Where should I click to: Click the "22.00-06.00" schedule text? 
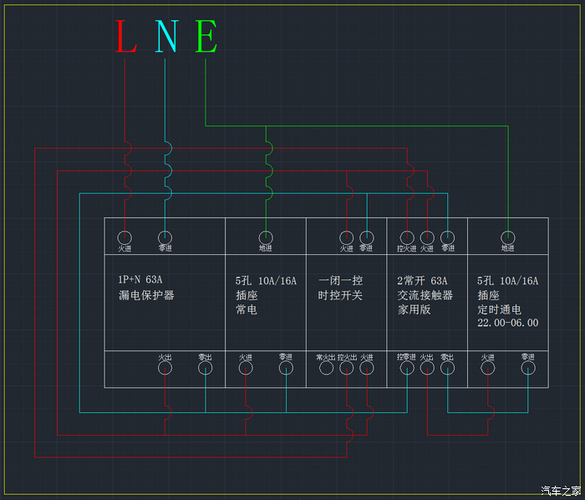(x=508, y=323)
